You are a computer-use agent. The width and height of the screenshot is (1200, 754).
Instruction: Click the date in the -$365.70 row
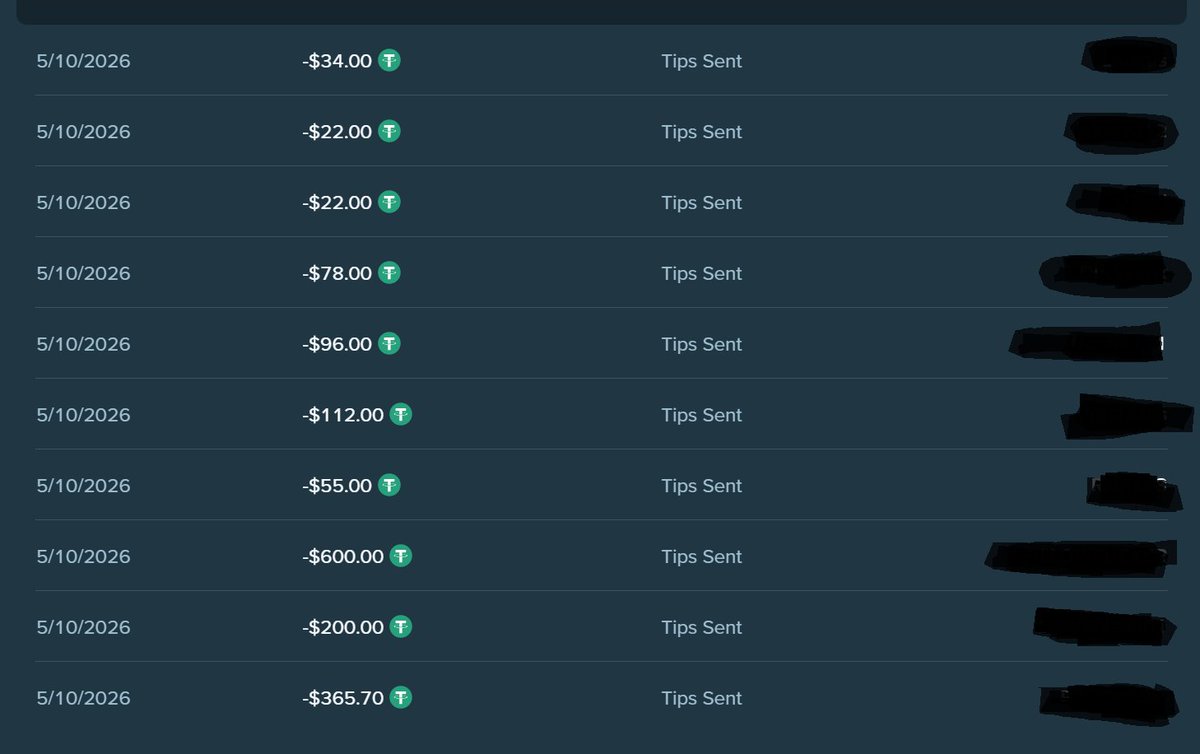(x=84, y=698)
